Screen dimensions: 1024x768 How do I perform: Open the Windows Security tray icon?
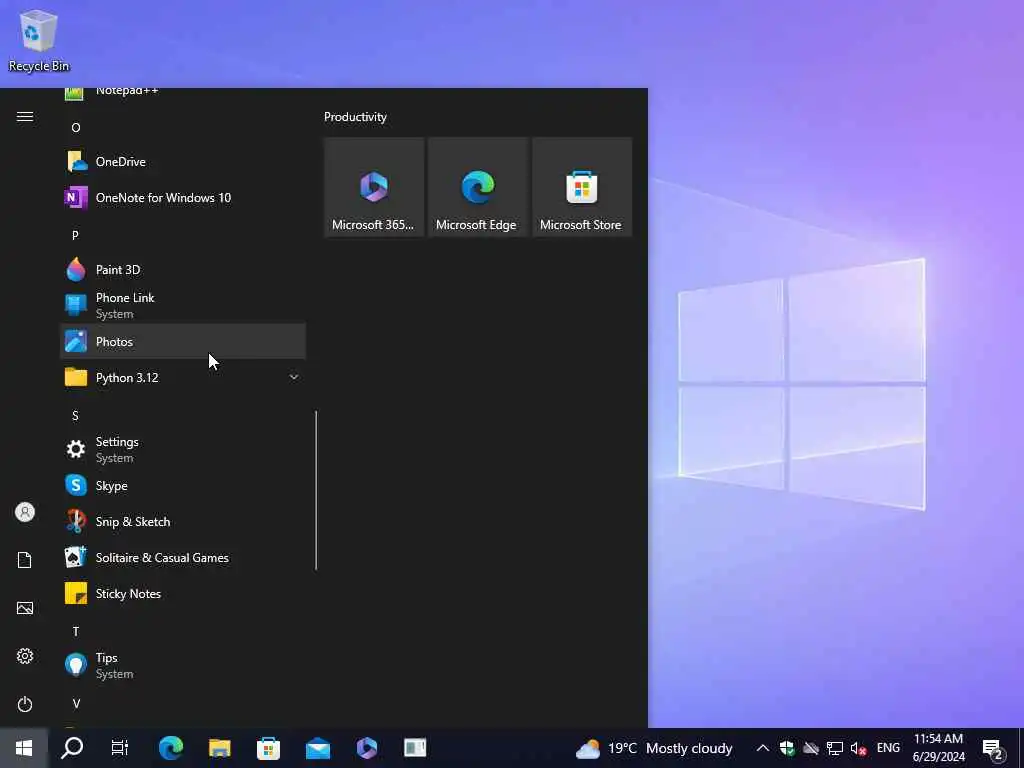tap(787, 748)
